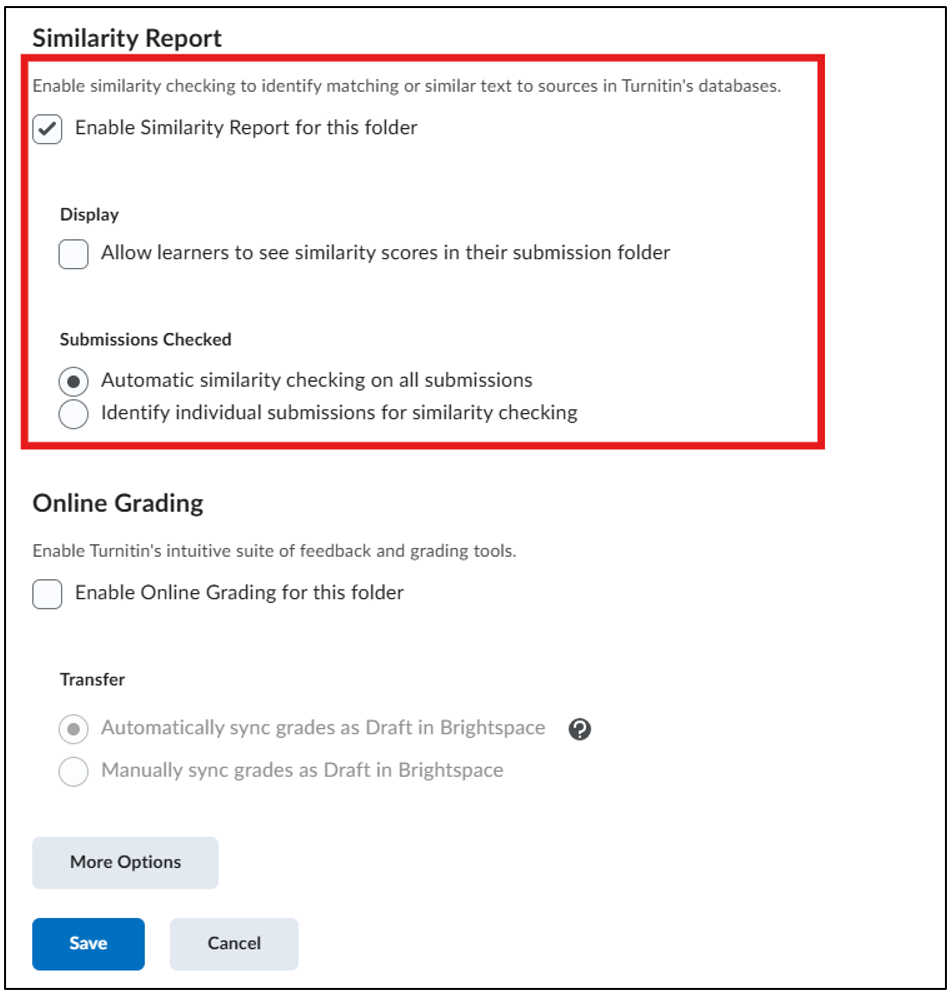952x997 pixels.
Task: Click the Transfer subheading
Action: coord(92,680)
